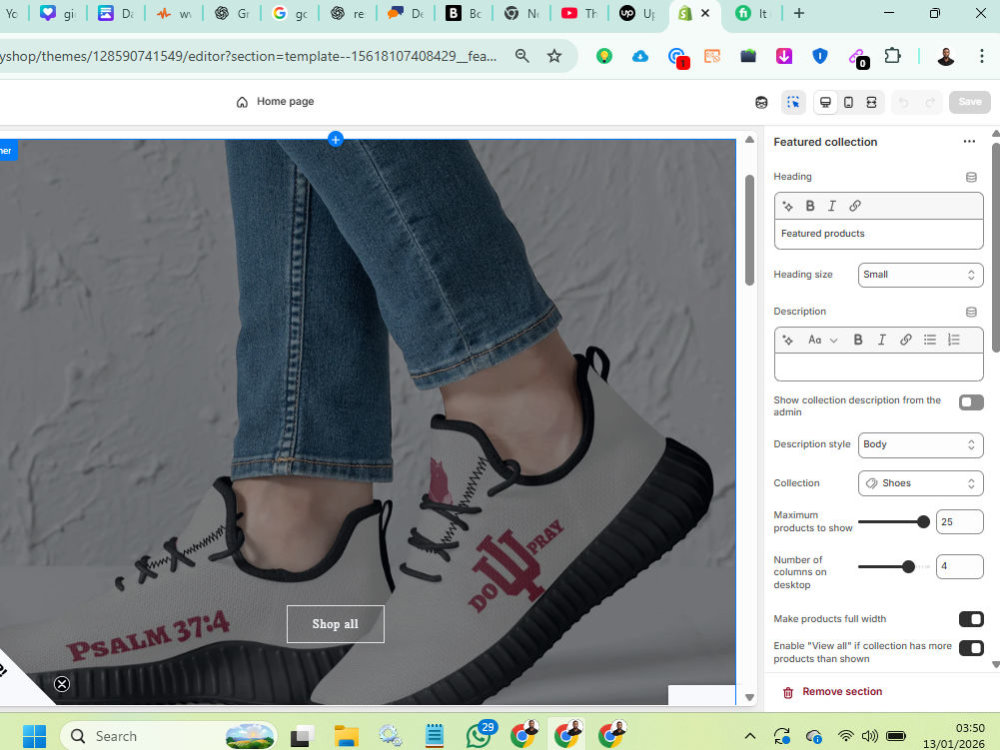Open WhatsApp from the taskbar
1000x750 pixels.
[480, 735]
